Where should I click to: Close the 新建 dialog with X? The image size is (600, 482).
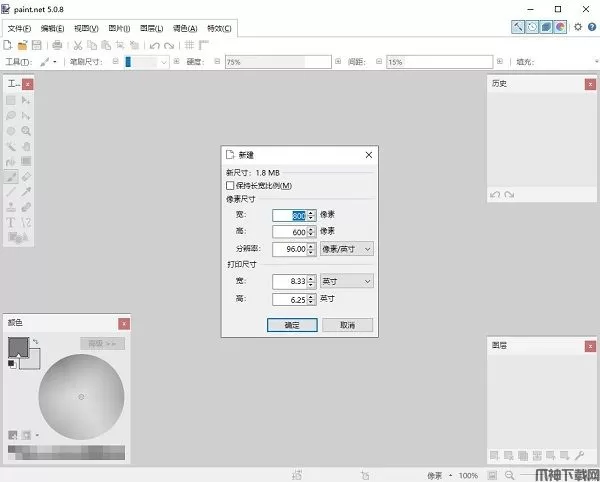368,155
